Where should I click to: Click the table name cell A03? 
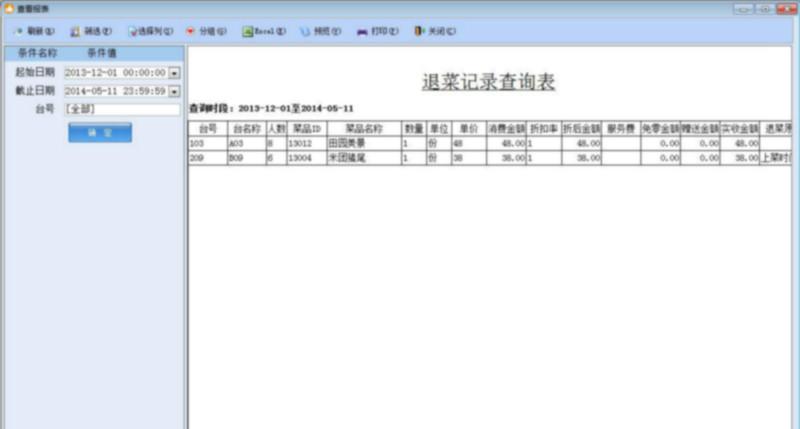click(x=247, y=143)
